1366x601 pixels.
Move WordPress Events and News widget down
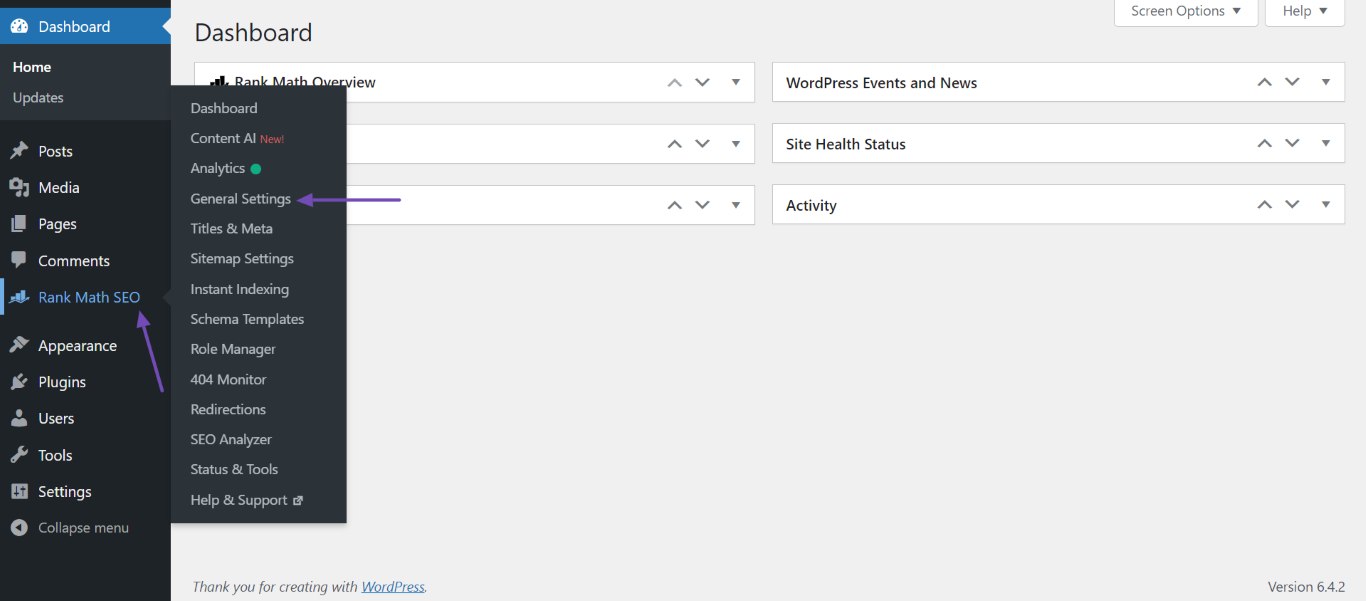[1292, 82]
